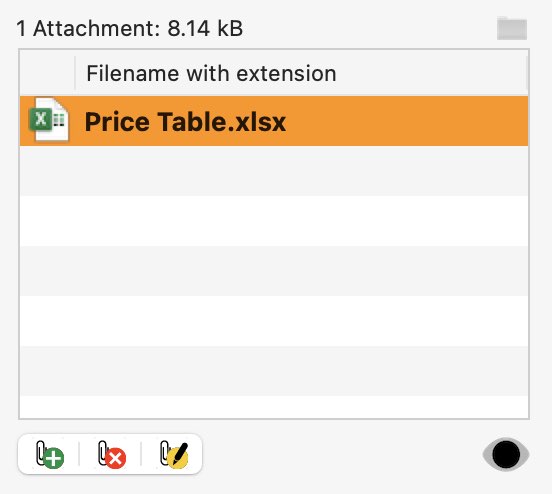Click separator between remove and edit attachment icons
This screenshot has width=552, height=494.
click(141, 454)
